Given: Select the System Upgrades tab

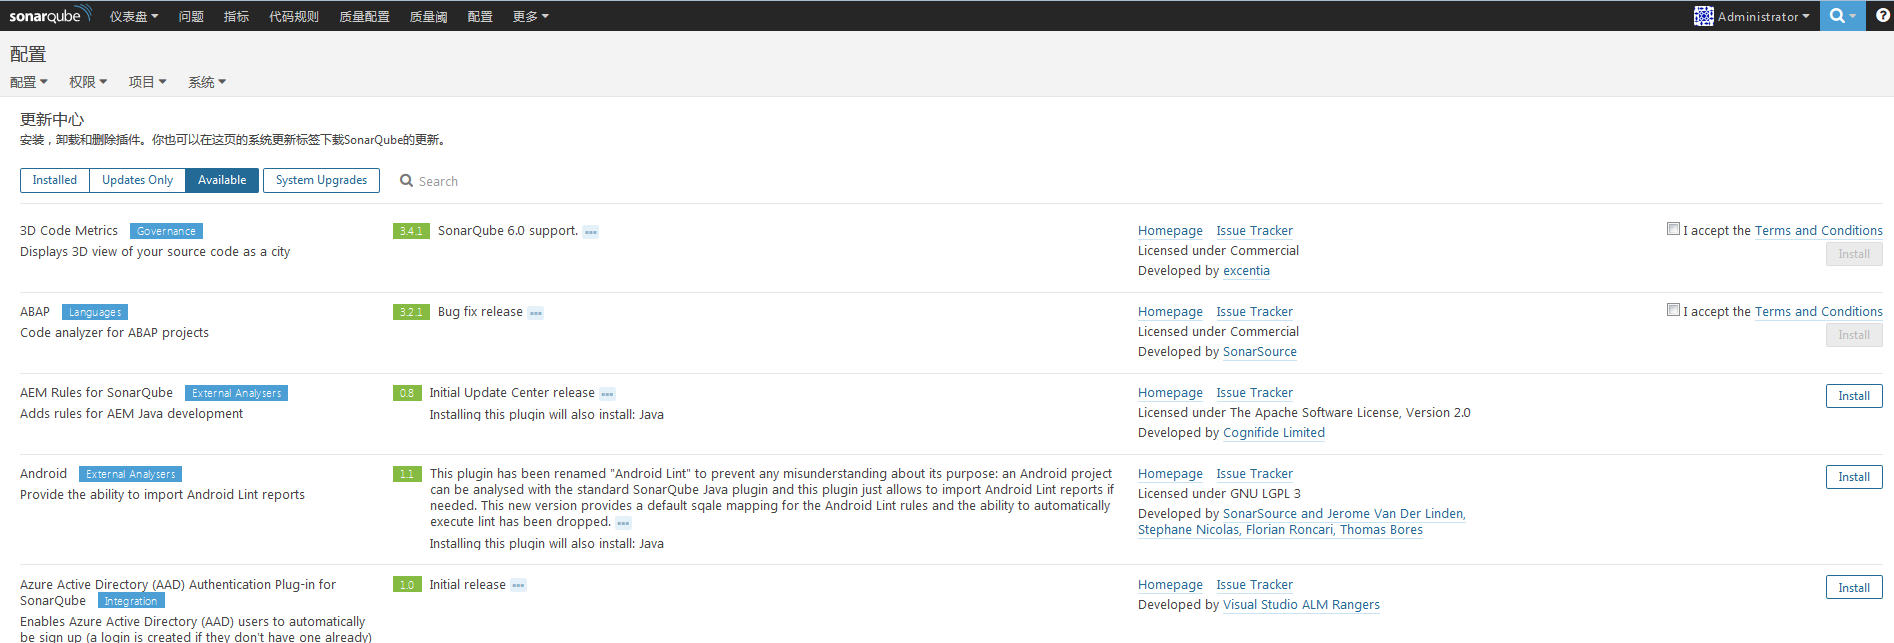Looking at the screenshot, I should tap(321, 180).
